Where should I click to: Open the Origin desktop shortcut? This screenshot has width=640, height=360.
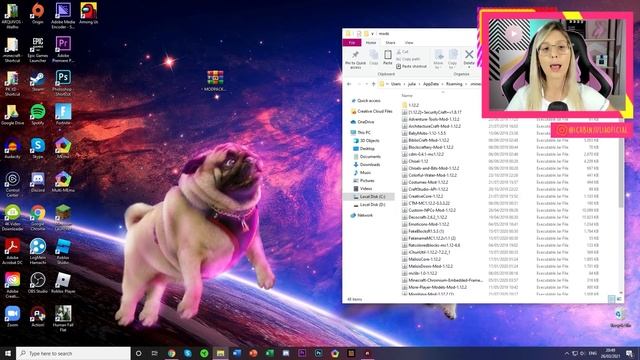click(38, 13)
